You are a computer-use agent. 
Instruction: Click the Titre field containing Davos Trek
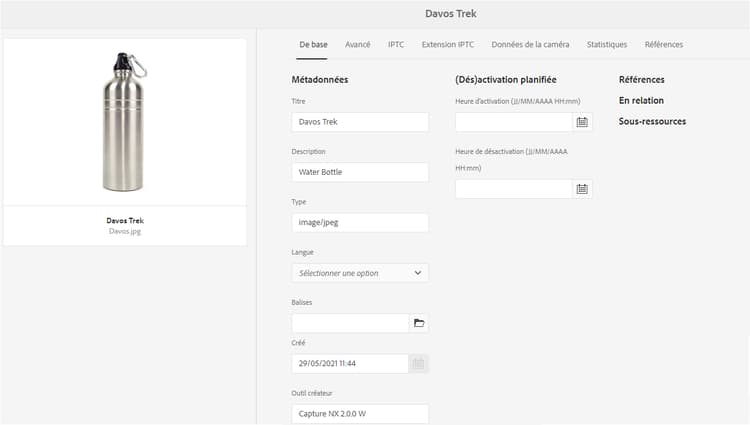pos(360,122)
